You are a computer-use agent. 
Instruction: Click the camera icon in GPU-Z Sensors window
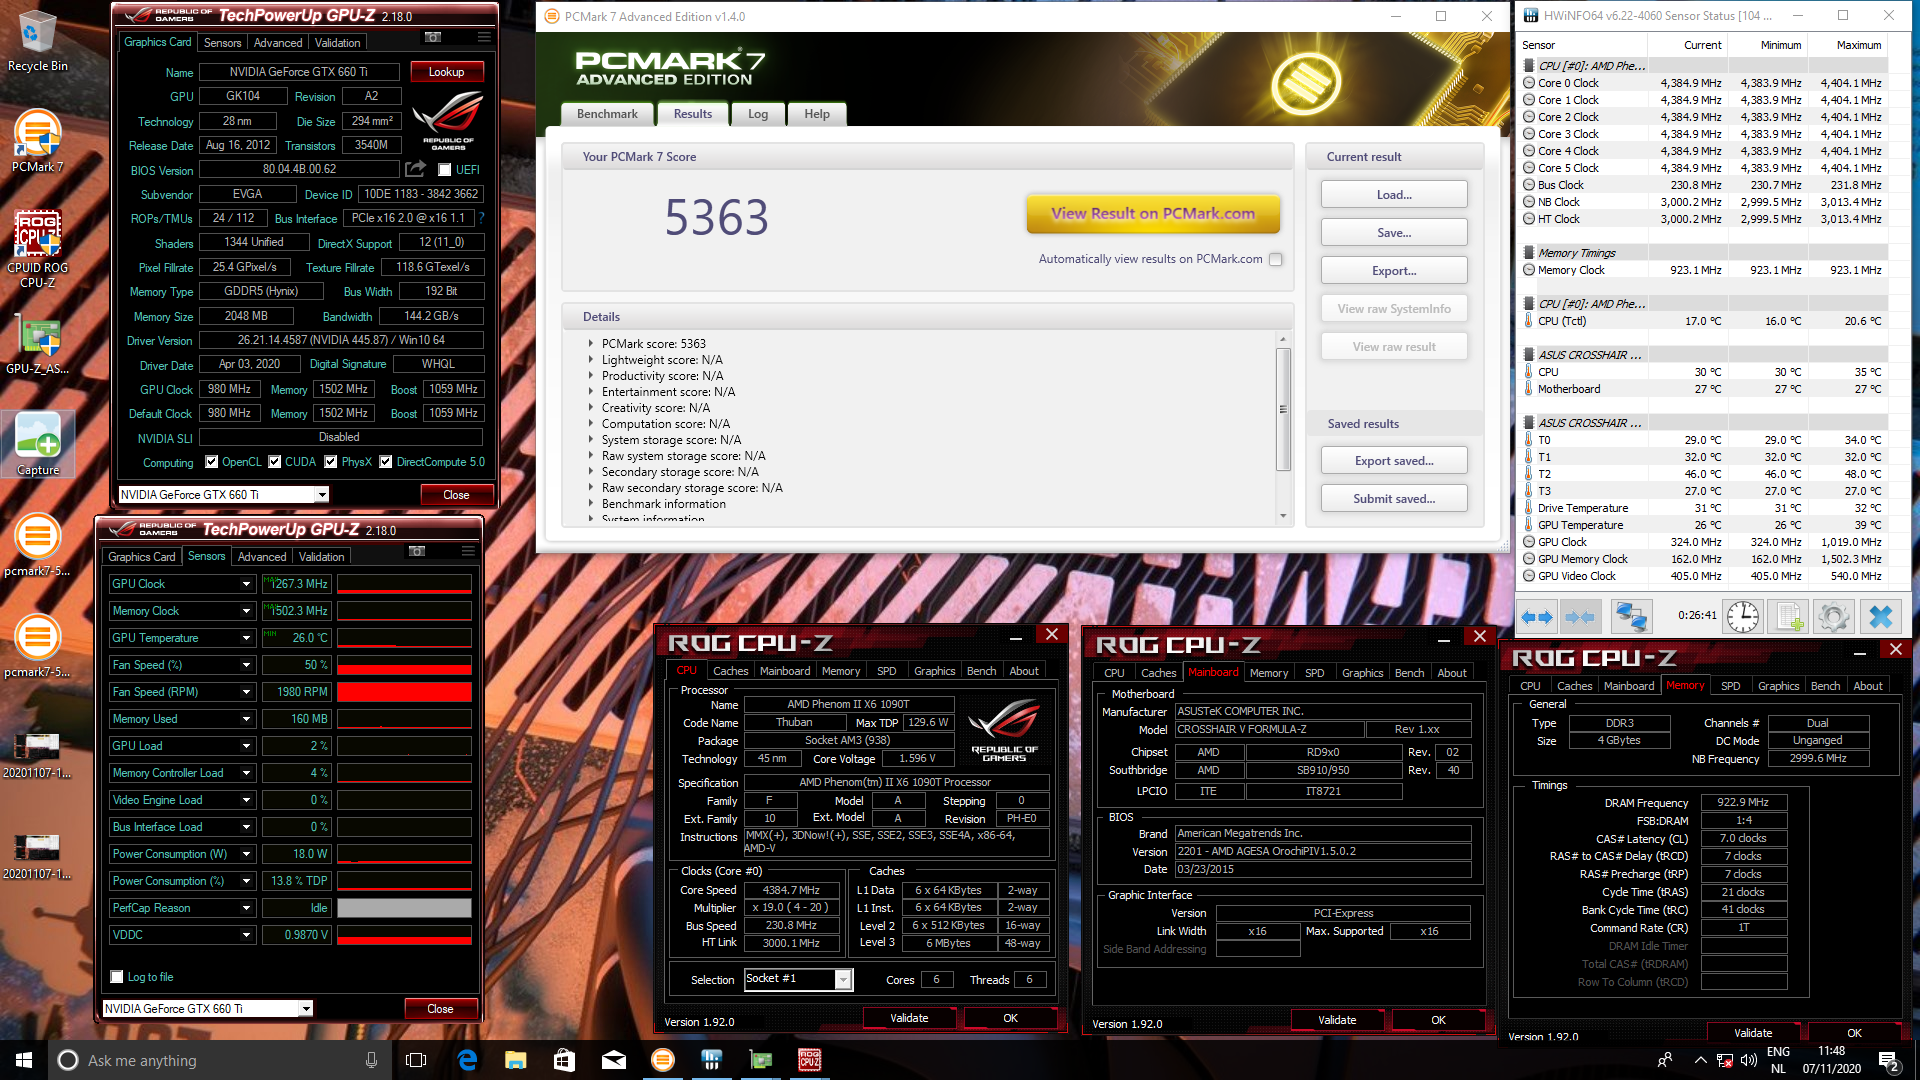[x=417, y=551]
